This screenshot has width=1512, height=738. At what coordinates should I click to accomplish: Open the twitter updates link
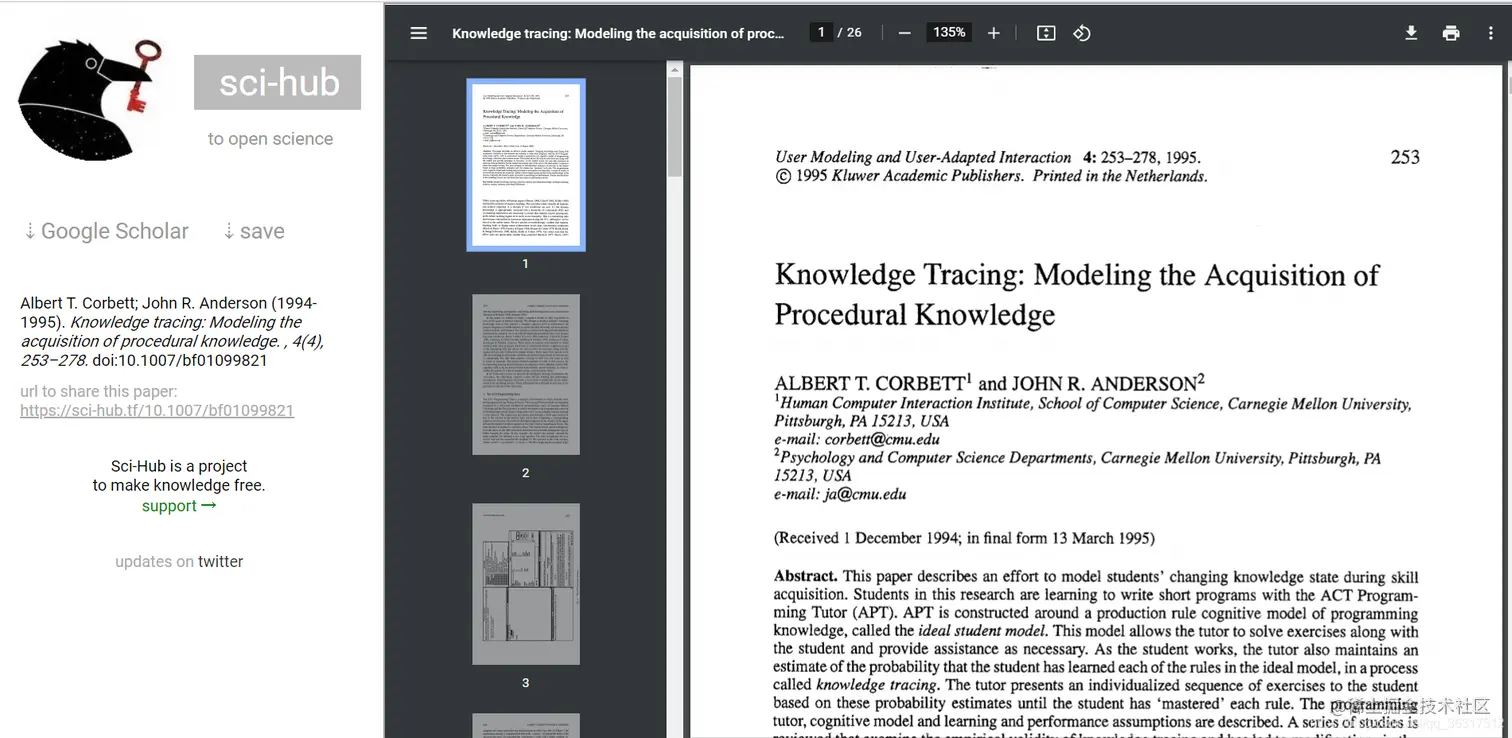(220, 561)
